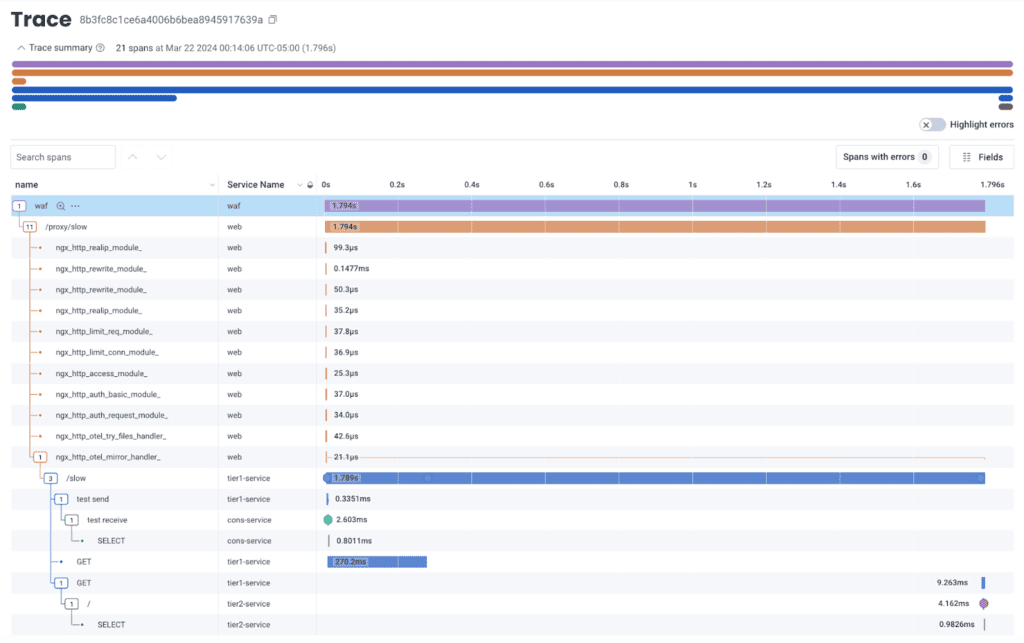1024x643 pixels.
Task: Collapse the GET span lasting 9.263ms
Action: [61, 583]
